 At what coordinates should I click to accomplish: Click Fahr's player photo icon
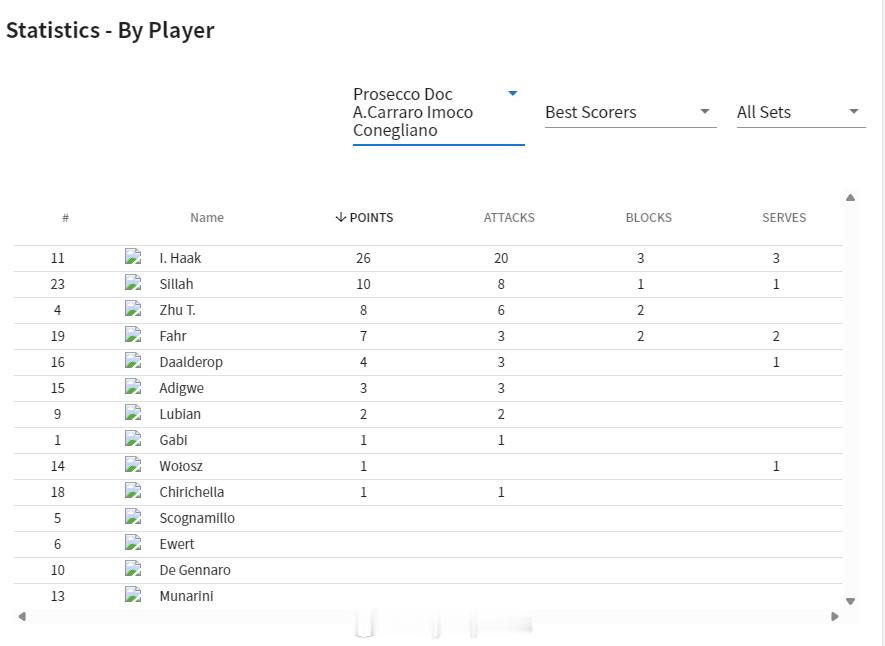133,335
